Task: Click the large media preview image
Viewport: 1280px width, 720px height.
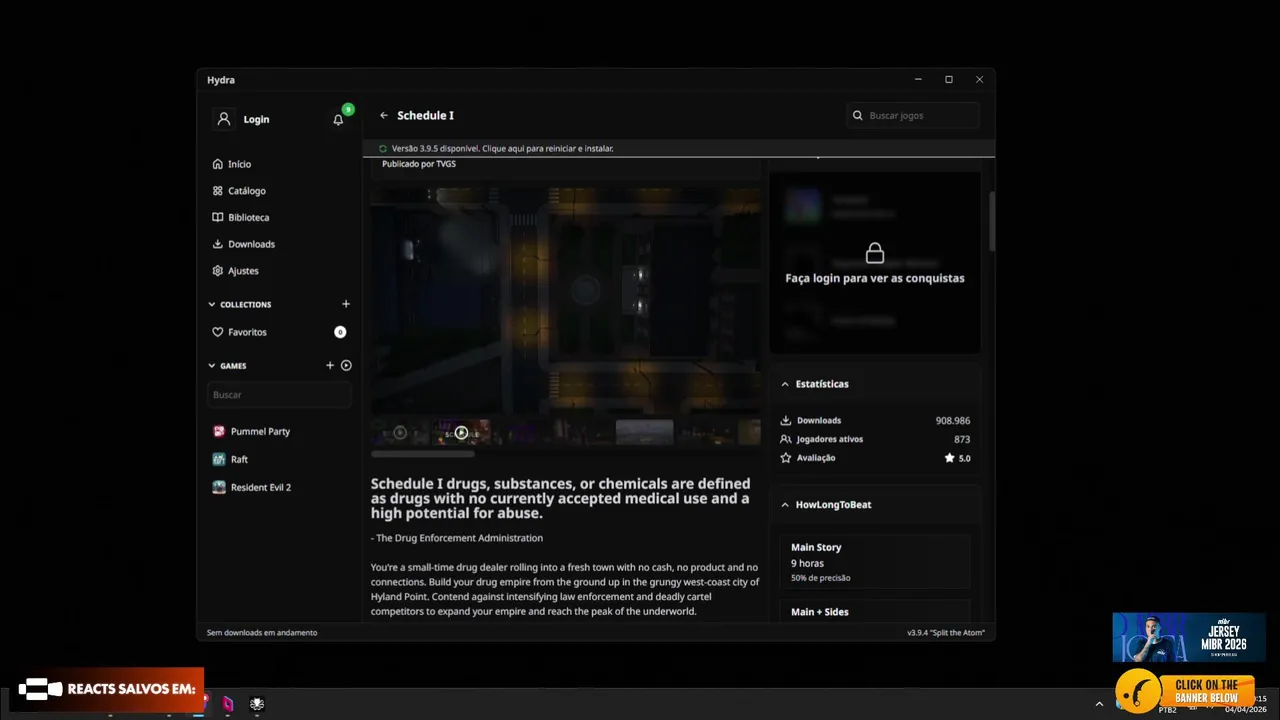Action: [565, 300]
